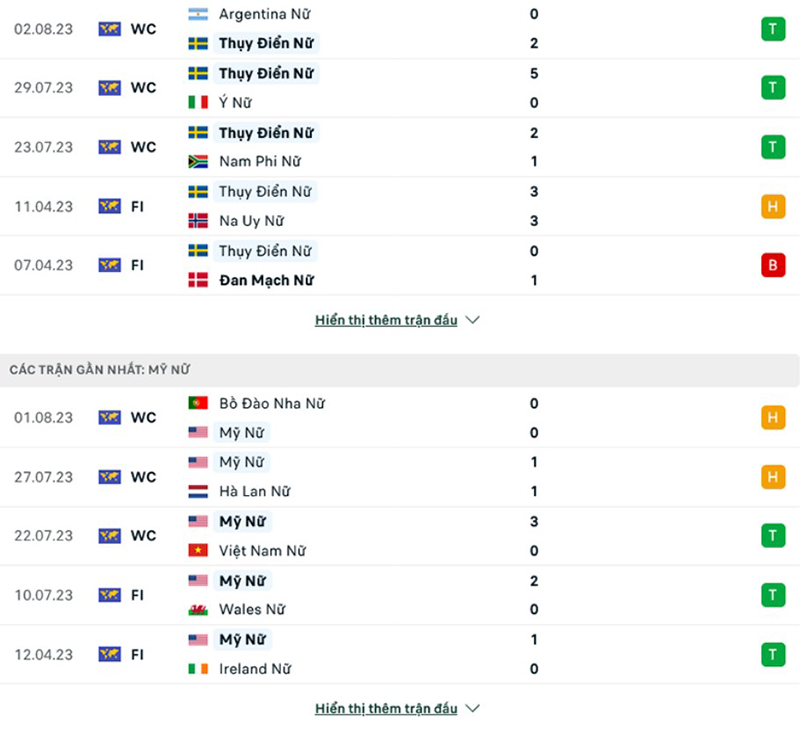Click the Nam Phi Nữ flag icon
Image resolution: width=800 pixels, height=742 pixels.
(198, 161)
